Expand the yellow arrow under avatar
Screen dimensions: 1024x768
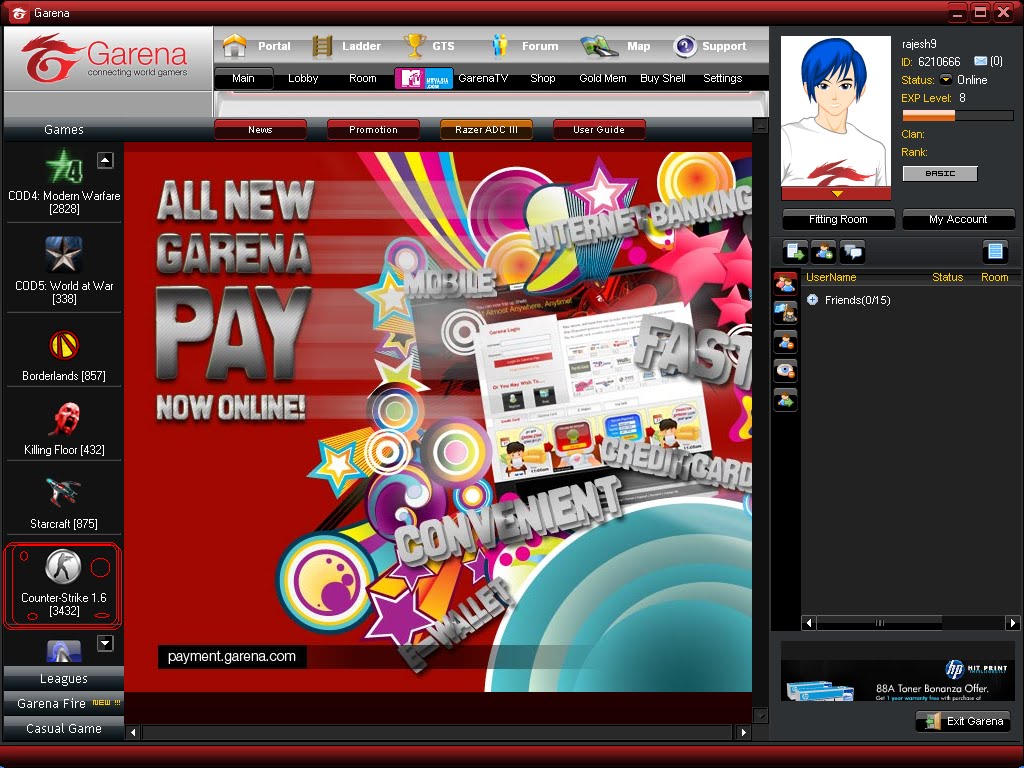click(837, 194)
